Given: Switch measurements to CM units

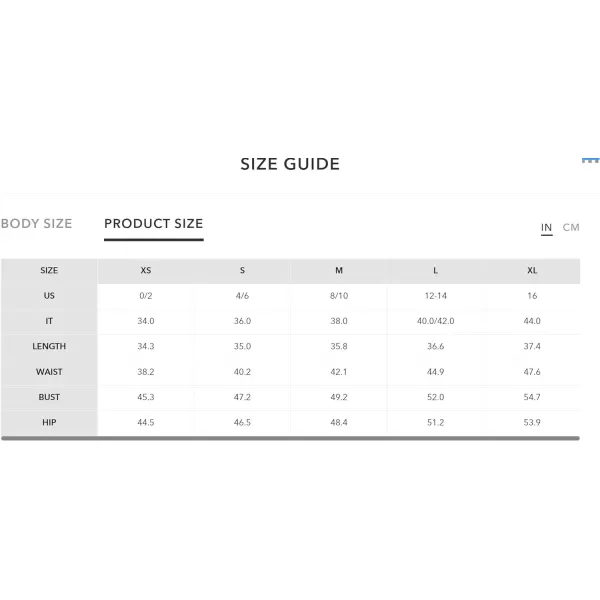Looking at the screenshot, I should pyautogui.click(x=571, y=227).
